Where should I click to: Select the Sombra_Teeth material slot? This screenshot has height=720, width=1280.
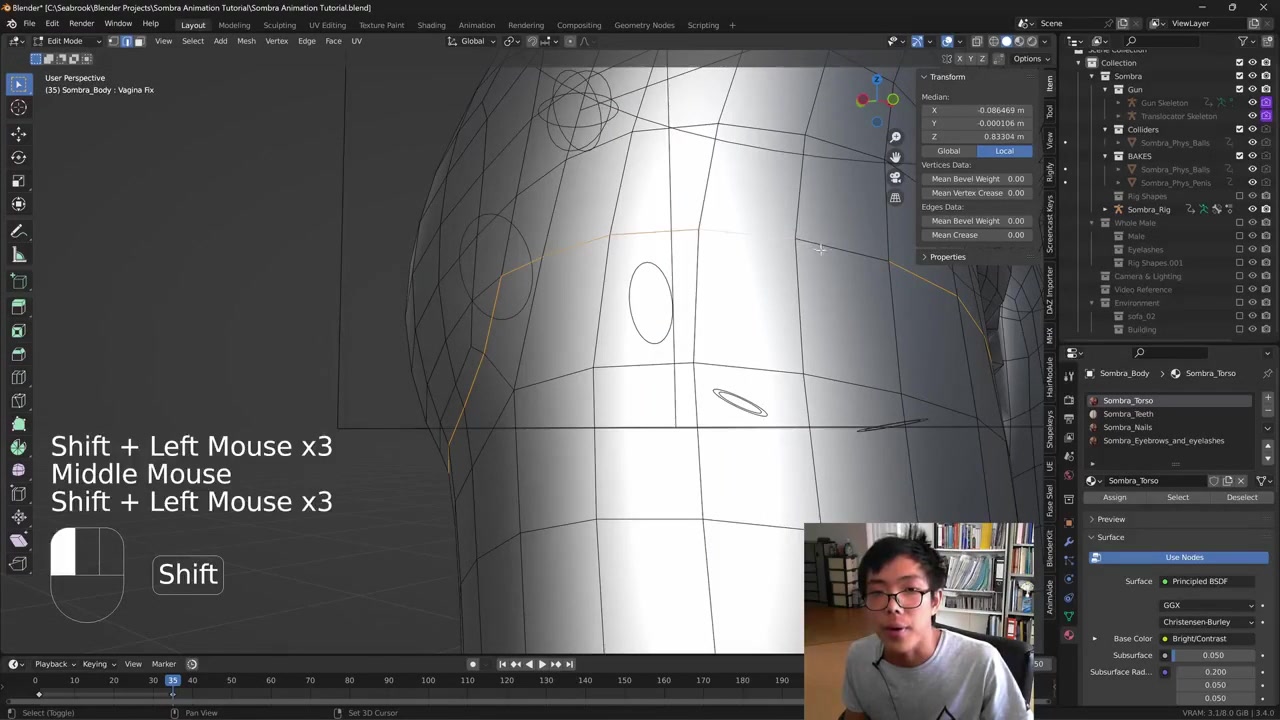[1128, 414]
